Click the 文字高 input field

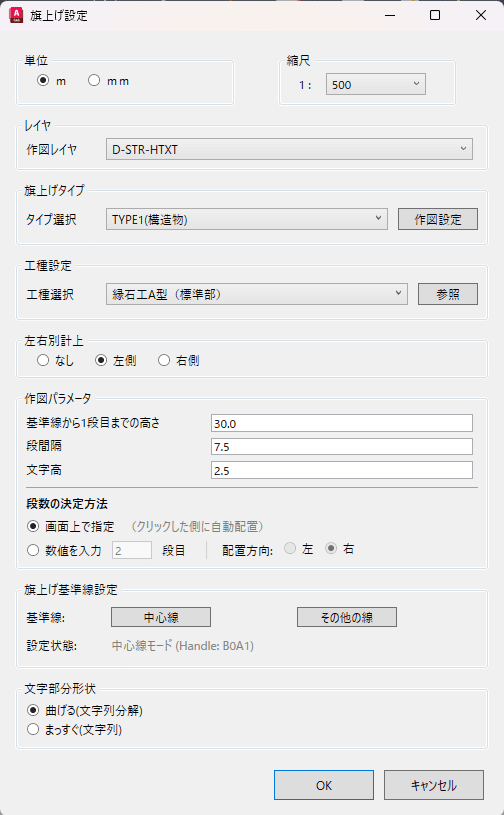pyautogui.click(x=342, y=470)
